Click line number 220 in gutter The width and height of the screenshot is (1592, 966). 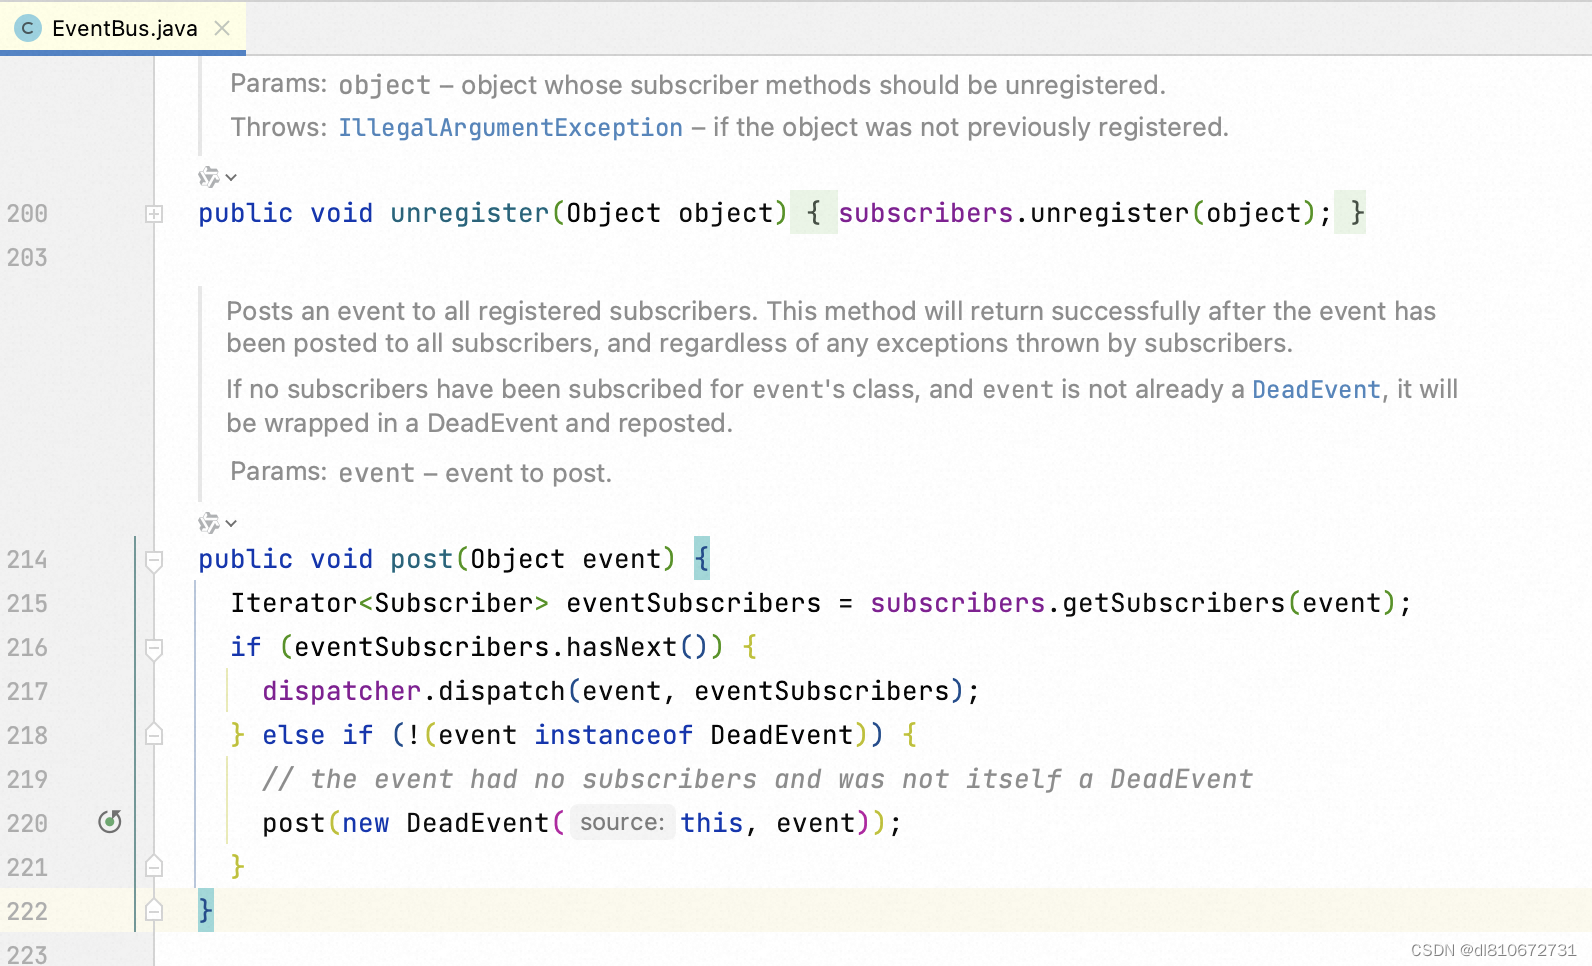pyautogui.click(x=27, y=824)
